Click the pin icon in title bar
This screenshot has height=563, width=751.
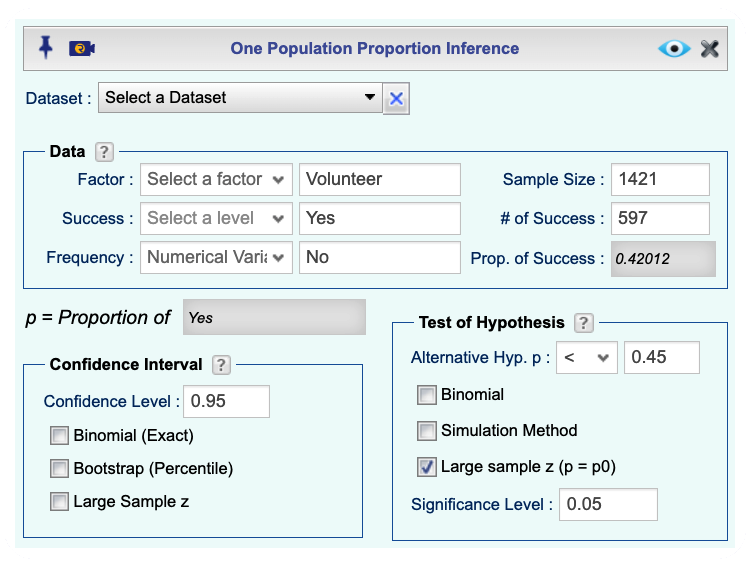(x=46, y=47)
